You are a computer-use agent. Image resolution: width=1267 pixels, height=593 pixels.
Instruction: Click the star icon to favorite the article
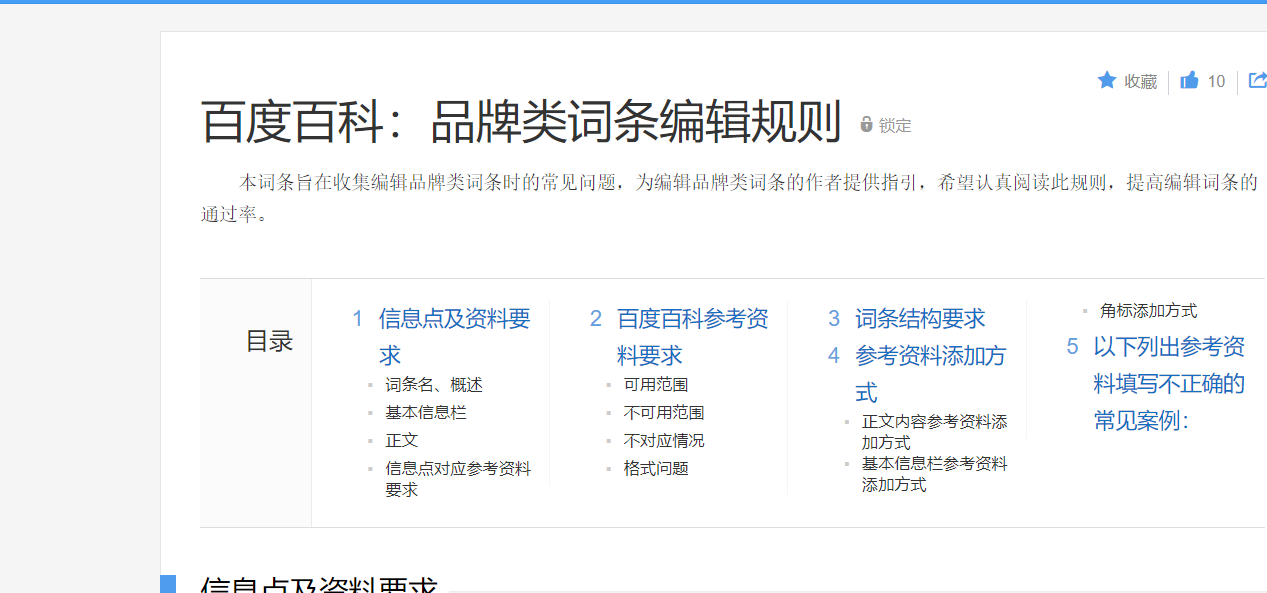pos(1106,81)
